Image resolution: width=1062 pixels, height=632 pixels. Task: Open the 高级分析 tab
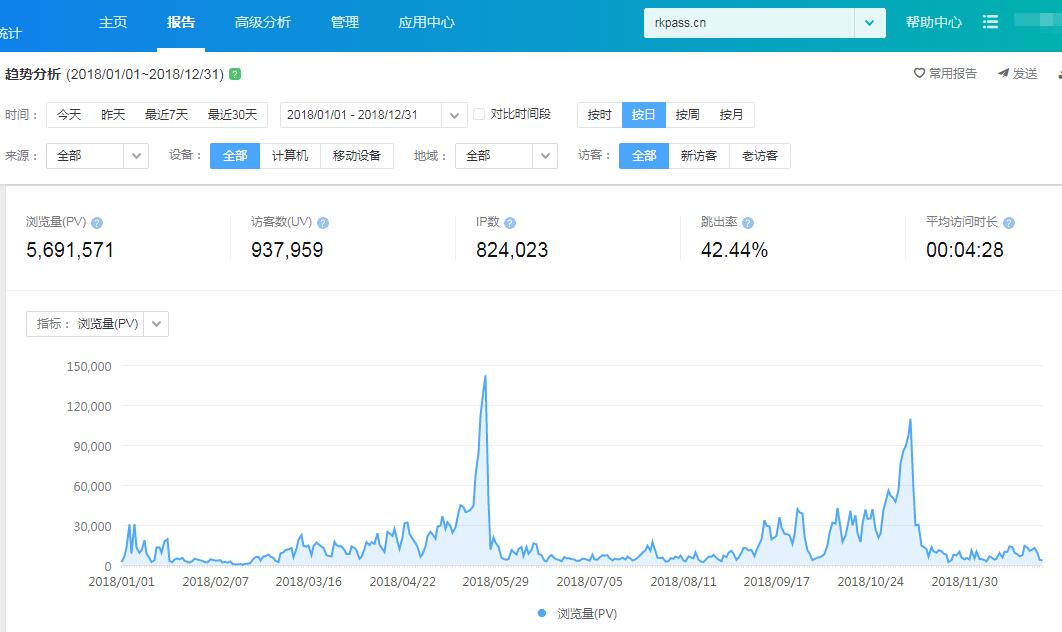tap(262, 22)
